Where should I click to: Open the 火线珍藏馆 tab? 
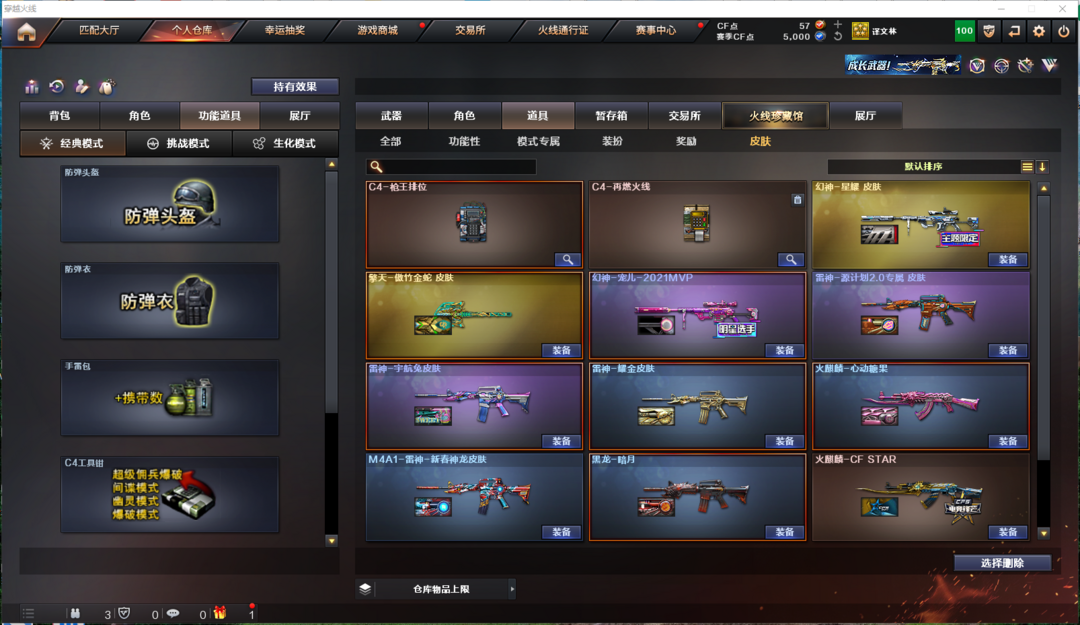coord(776,116)
